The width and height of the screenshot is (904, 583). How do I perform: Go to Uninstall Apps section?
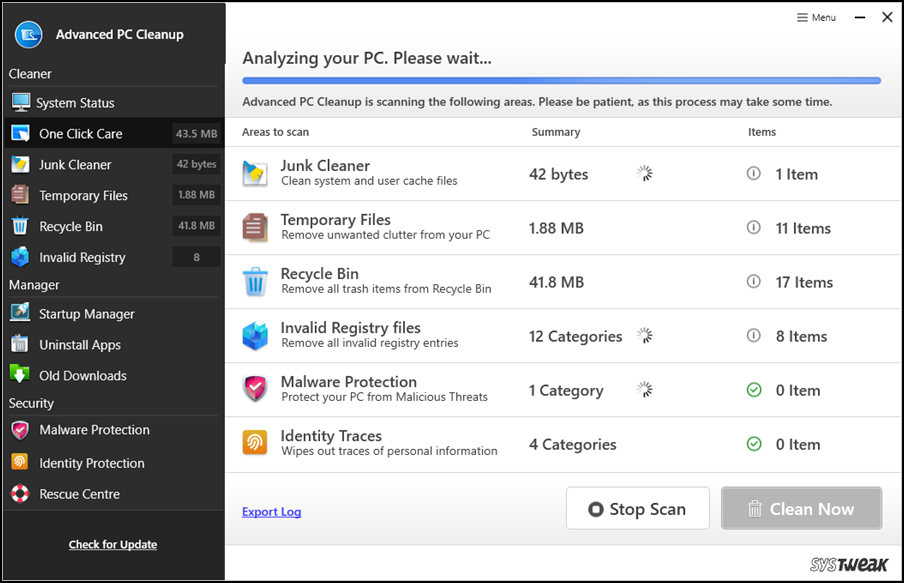(x=80, y=345)
